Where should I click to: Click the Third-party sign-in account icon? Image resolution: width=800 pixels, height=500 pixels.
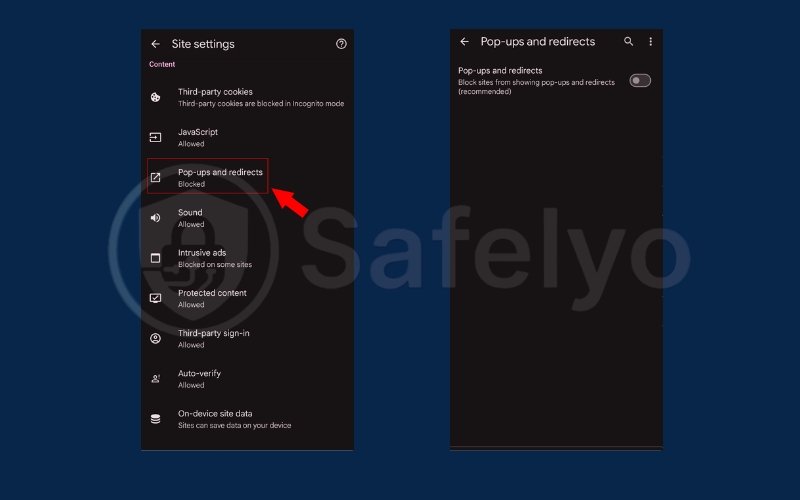click(x=156, y=338)
